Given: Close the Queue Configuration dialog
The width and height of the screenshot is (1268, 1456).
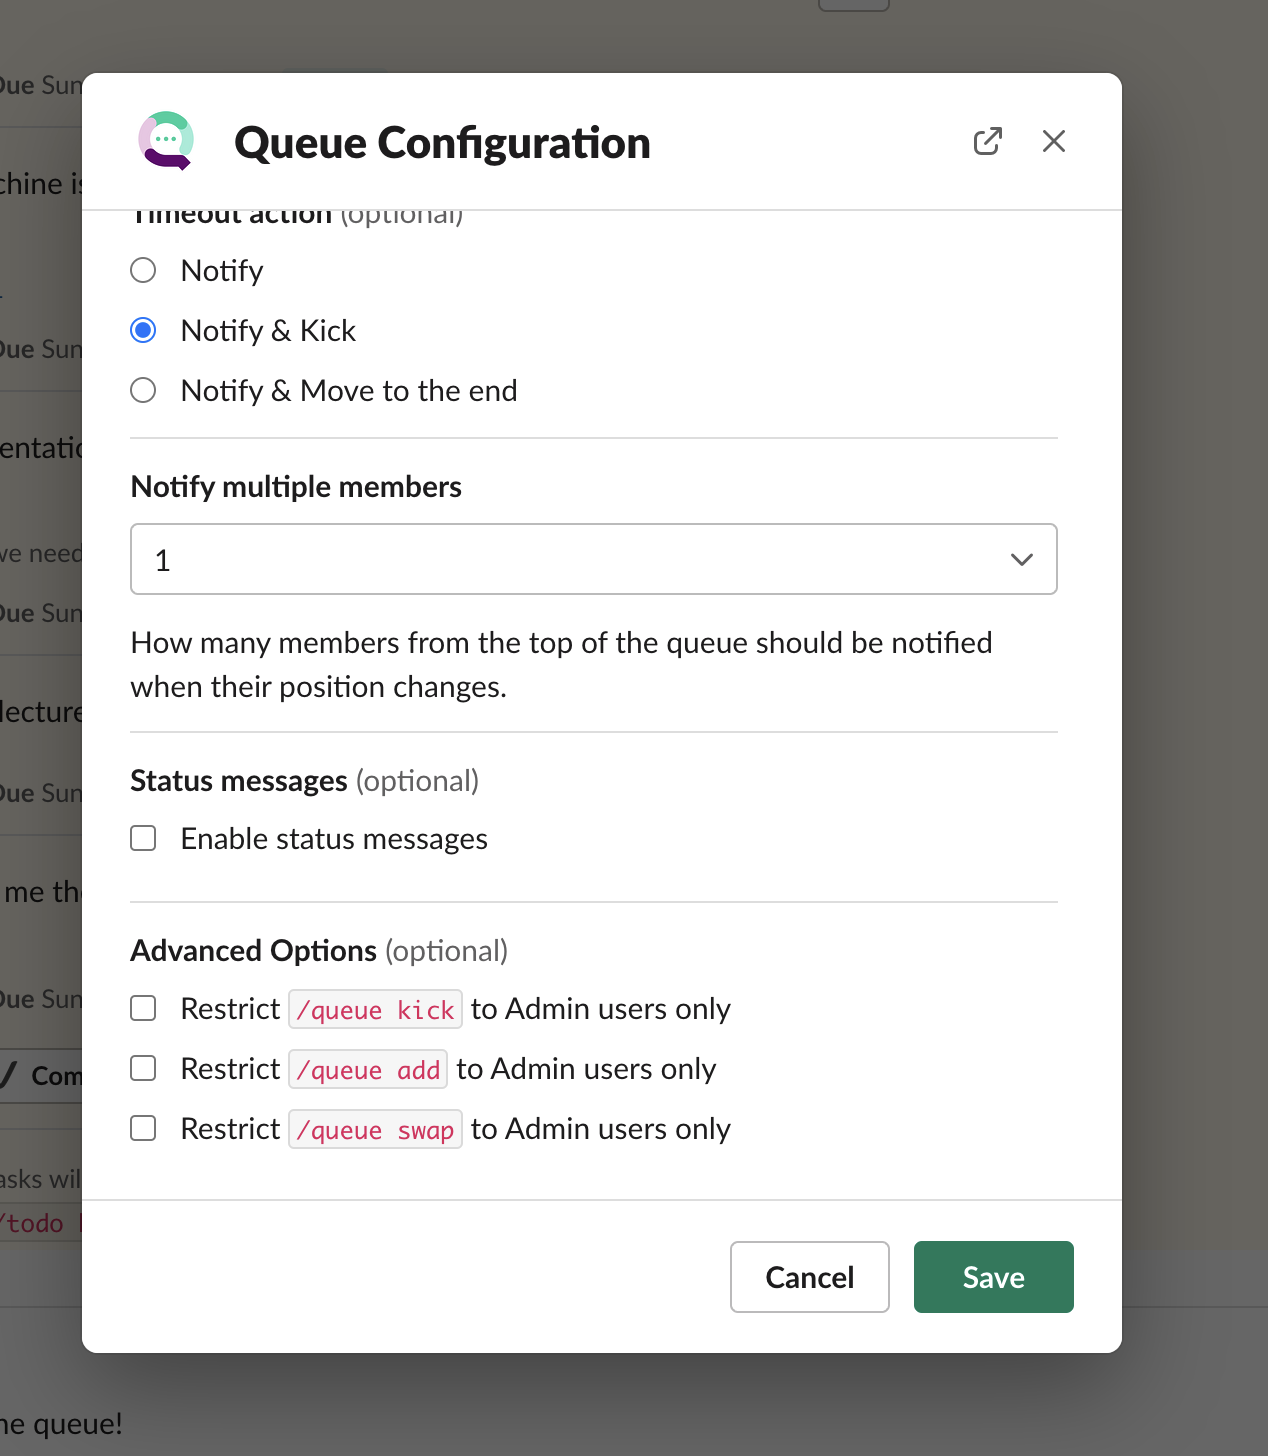Looking at the screenshot, I should (1053, 141).
